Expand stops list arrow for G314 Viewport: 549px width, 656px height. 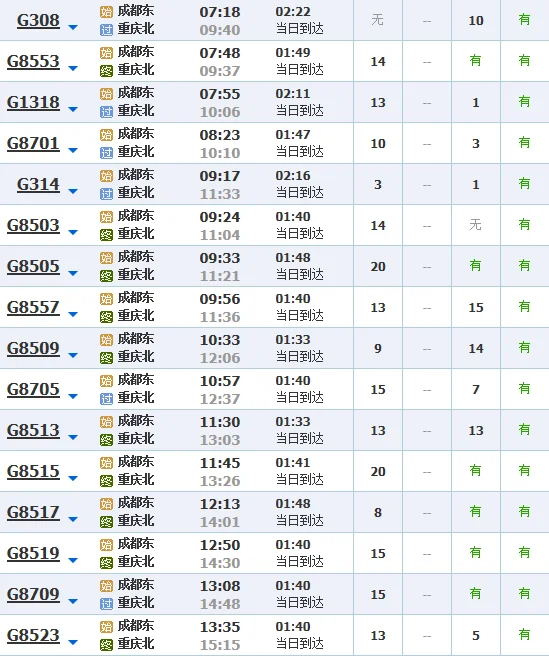[73, 192]
